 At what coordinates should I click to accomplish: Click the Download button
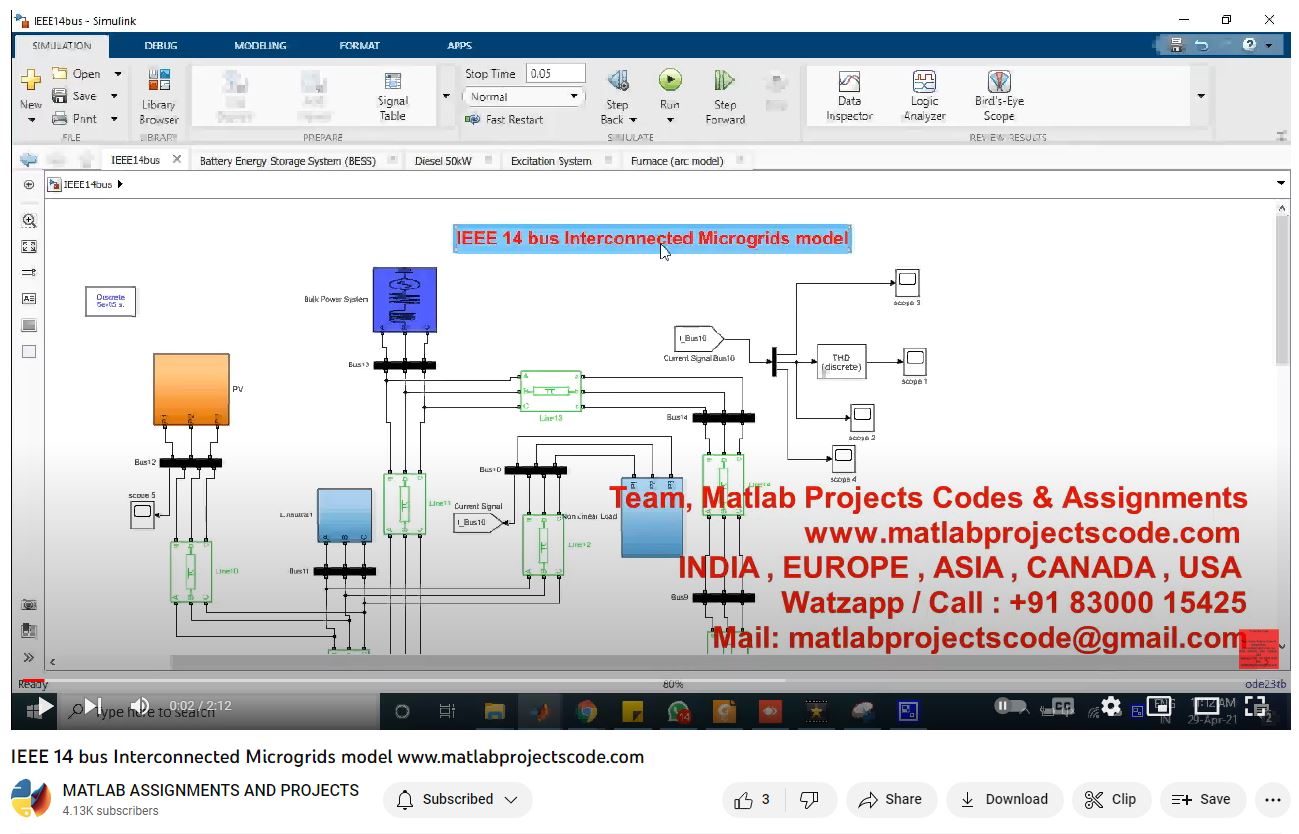(x=1003, y=799)
